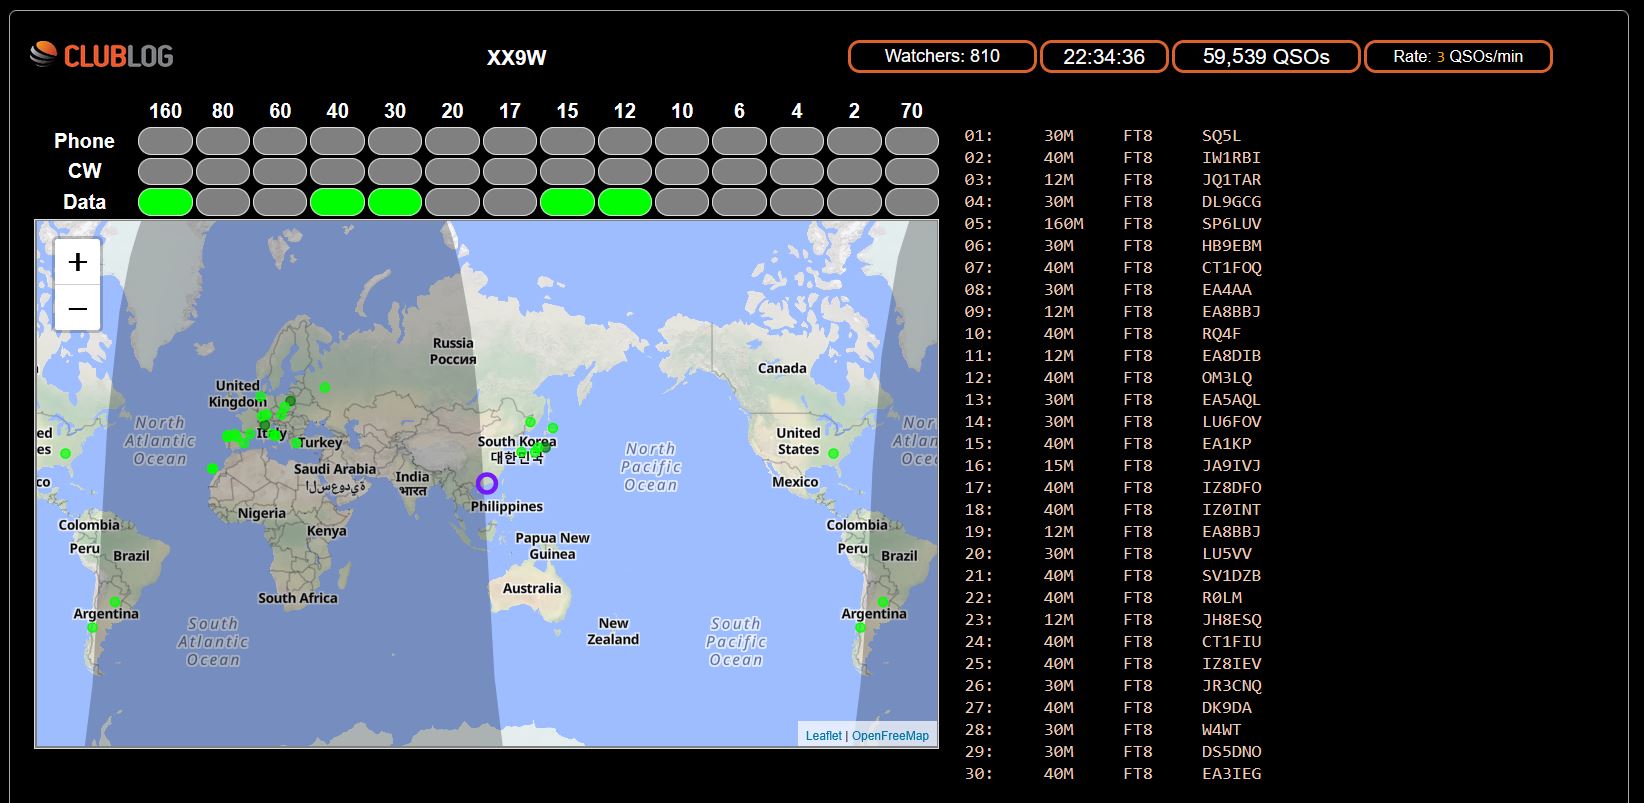This screenshot has width=1644, height=803.
Task: Select the Phone 20 band indicator
Action: [452, 141]
